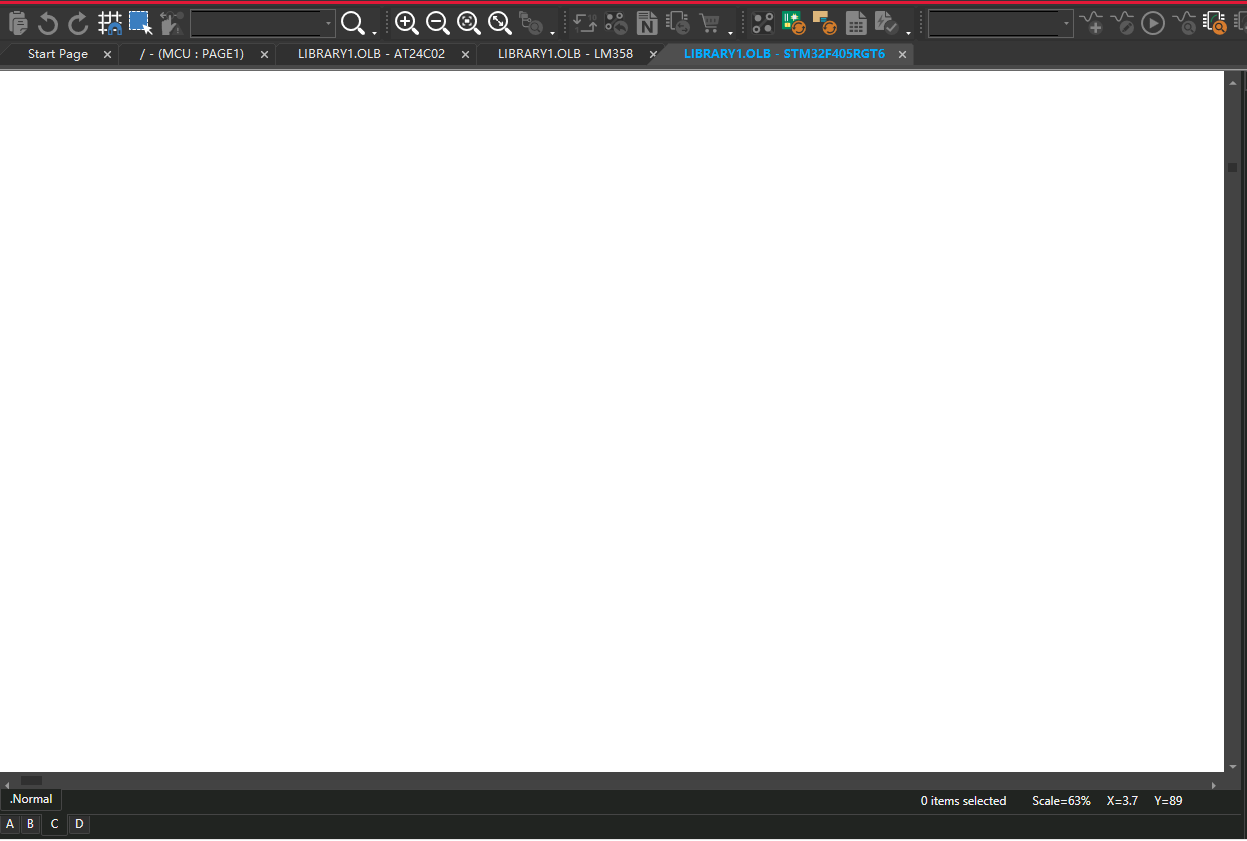This screenshot has height=841, width=1247.
Task: Undo the last action
Action: (x=47, y=23)
